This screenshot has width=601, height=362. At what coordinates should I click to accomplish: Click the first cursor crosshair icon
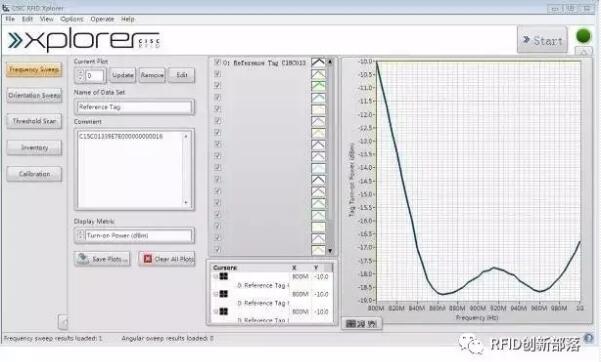(x=223, y=276)
